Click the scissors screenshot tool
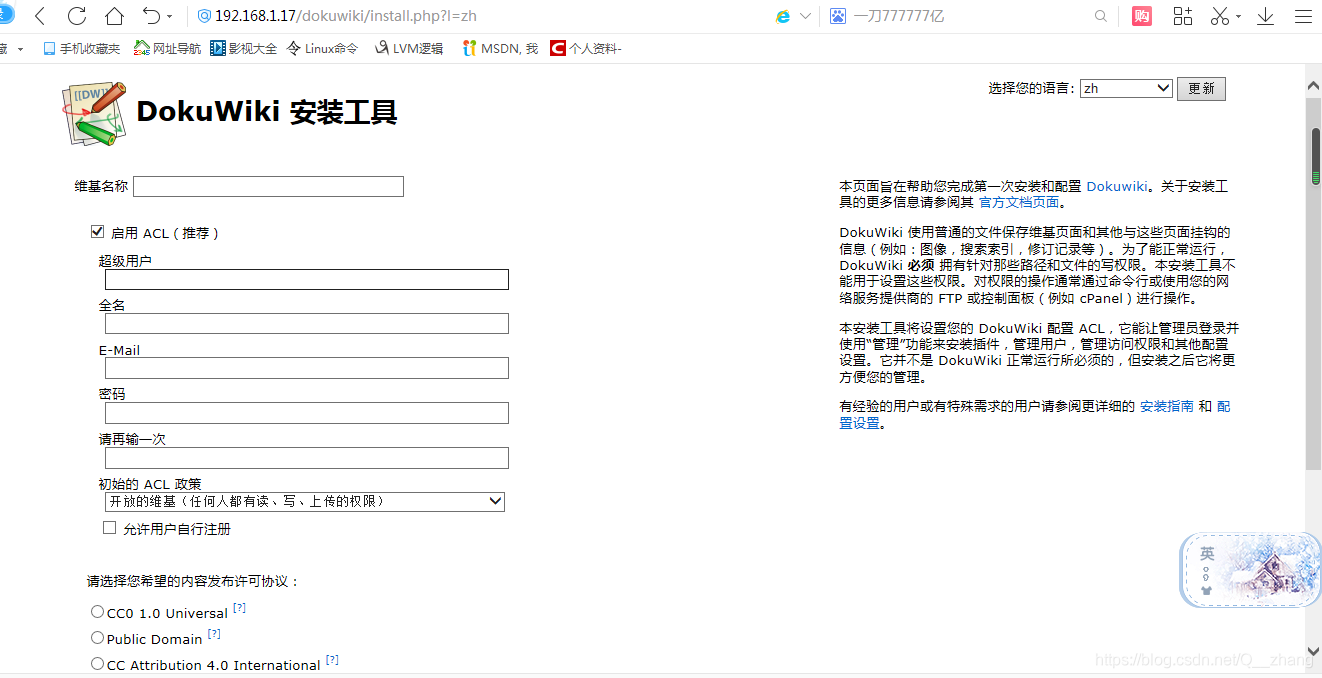Screen dimensions: 1322x678 pyautogui.click(x=1220, y=16)
